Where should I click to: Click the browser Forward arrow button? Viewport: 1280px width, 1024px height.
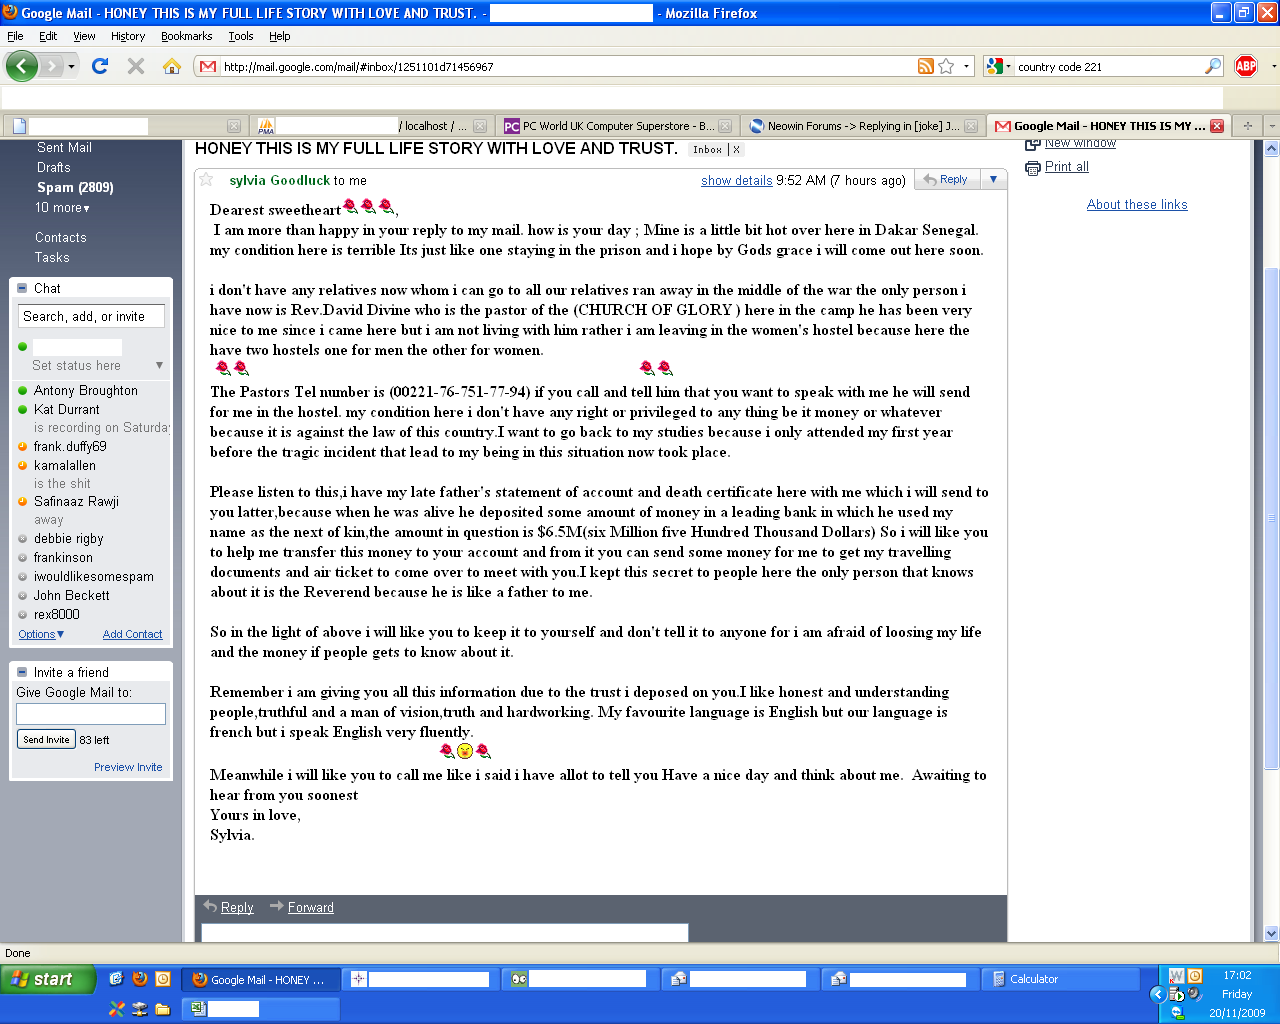[52, 66]
